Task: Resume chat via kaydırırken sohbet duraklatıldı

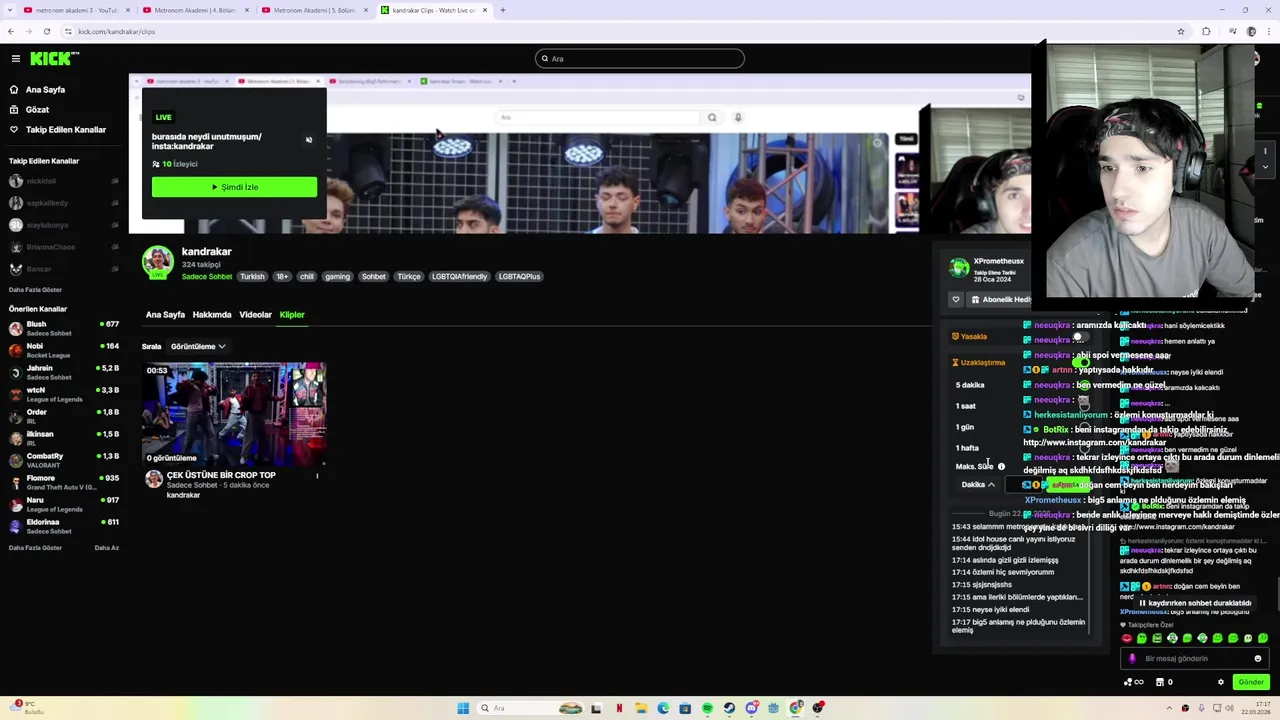Action: [x=1195, y=603]
